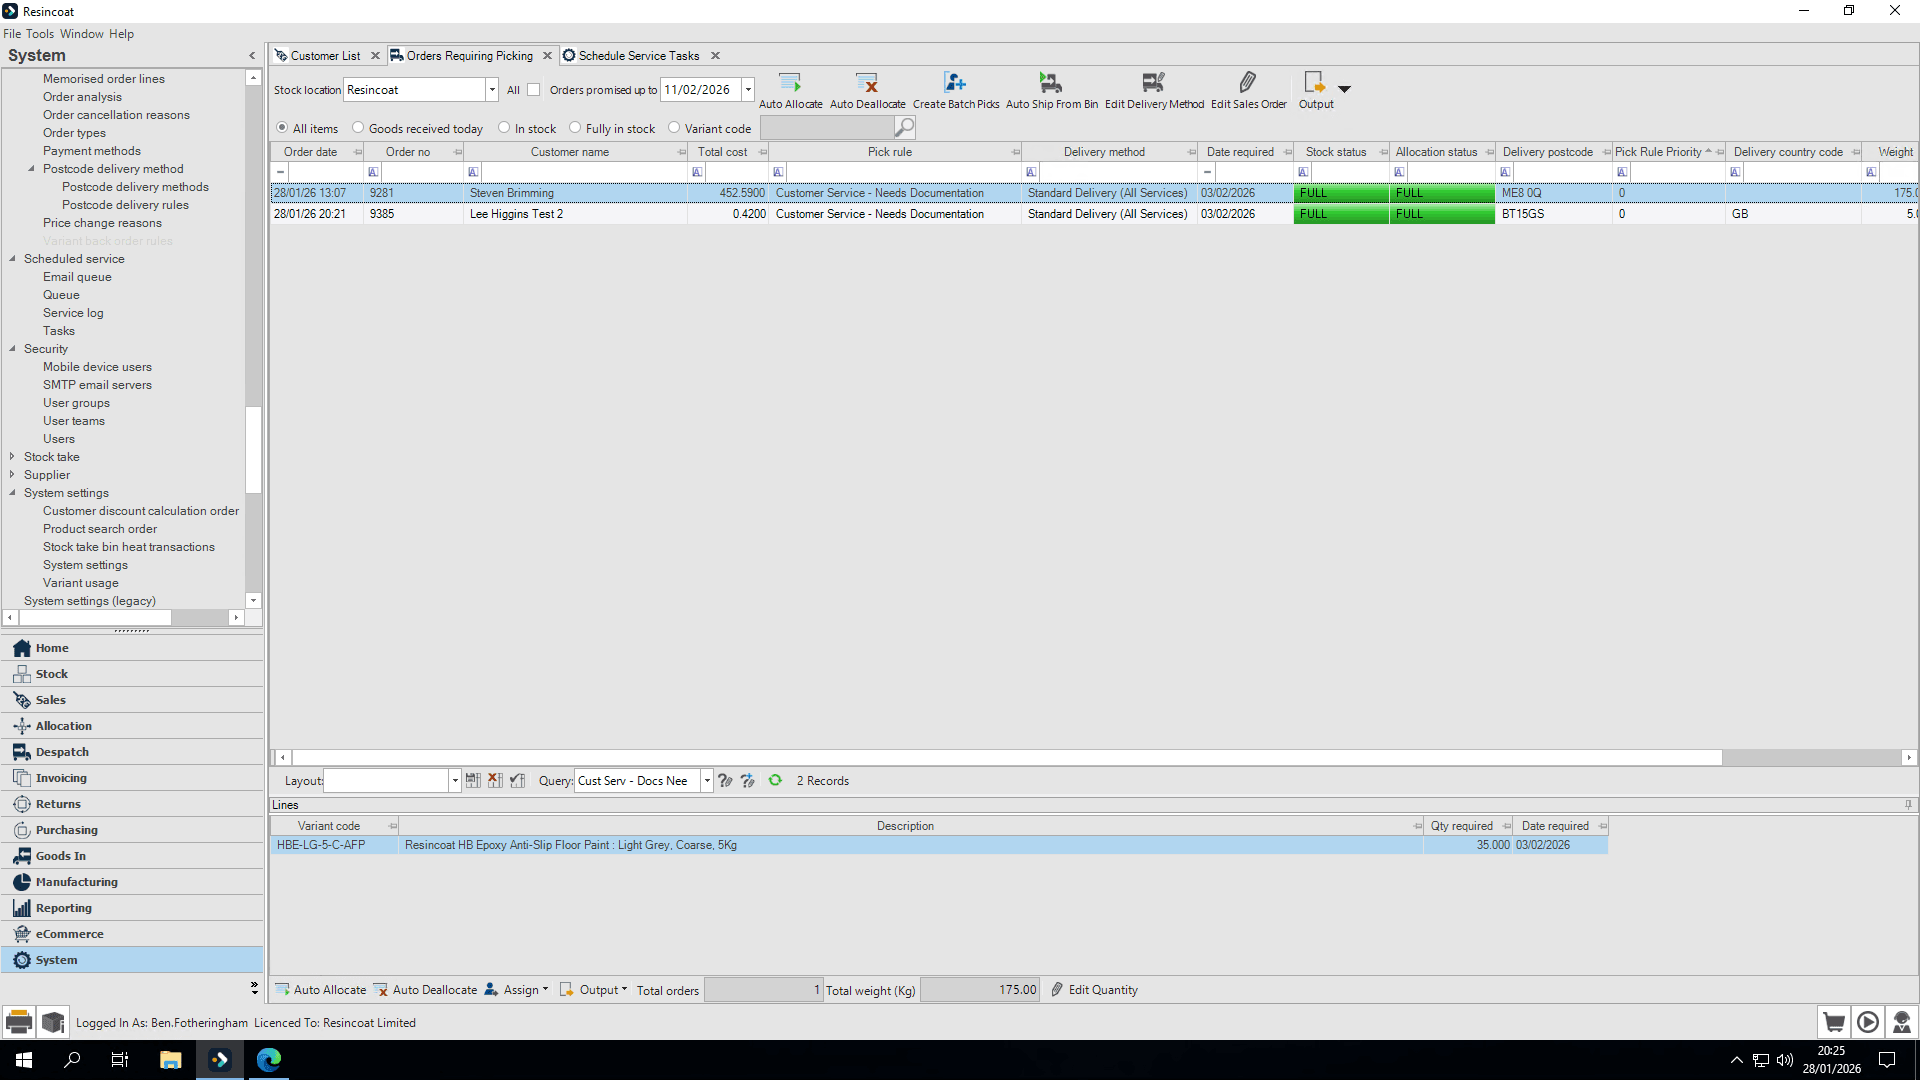This screenshot has height=1080, width=1920.
Task: Select the In stock radio button
Action: (x=504, y=128)
